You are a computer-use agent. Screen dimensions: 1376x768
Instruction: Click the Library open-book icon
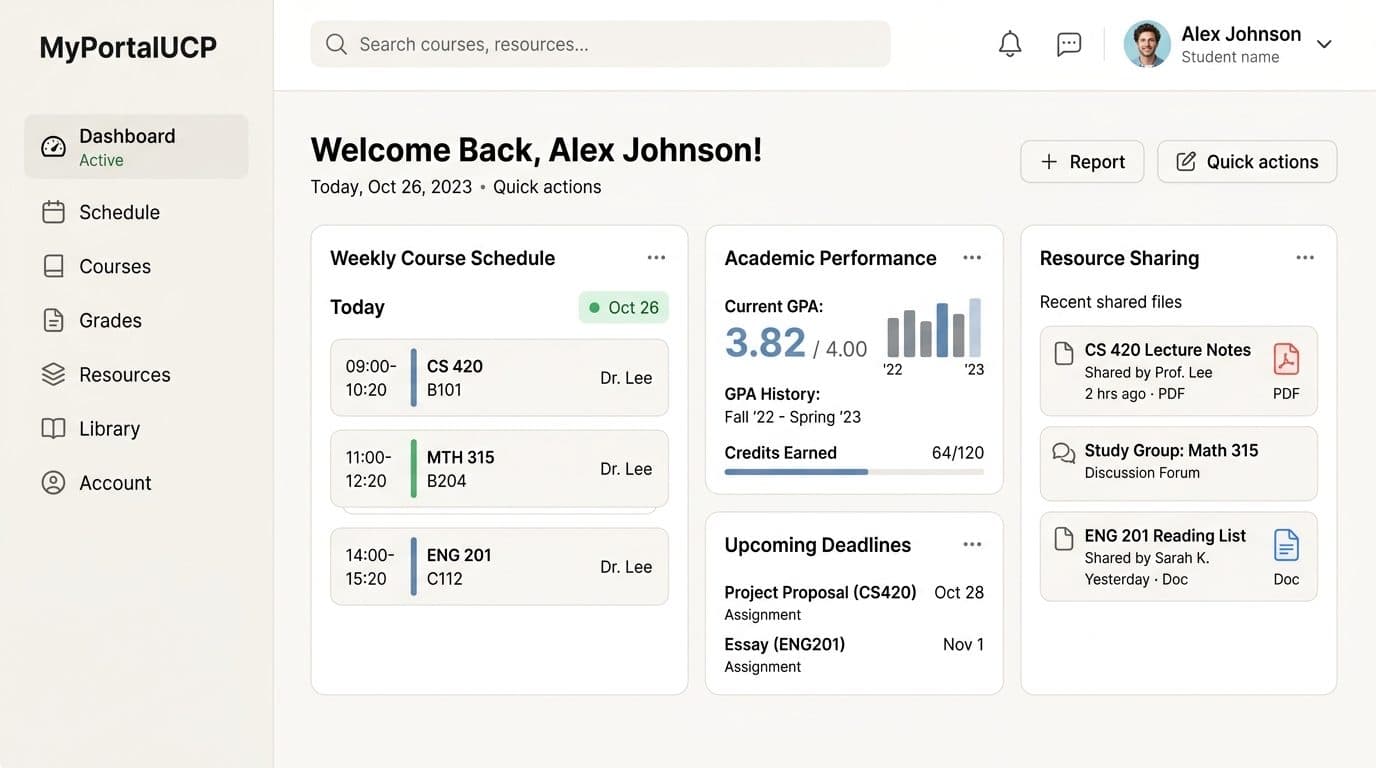(53, 428)
